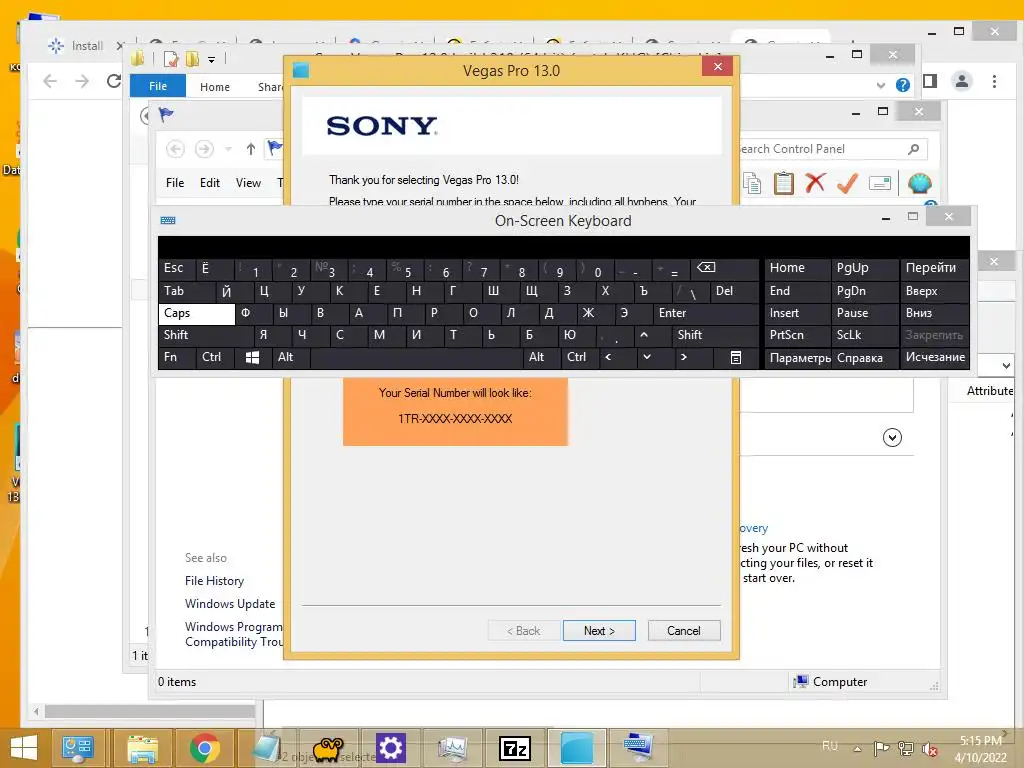Click the PgUp key
The width and height of the screenshot is (1024, 768).
click(865, 268)
